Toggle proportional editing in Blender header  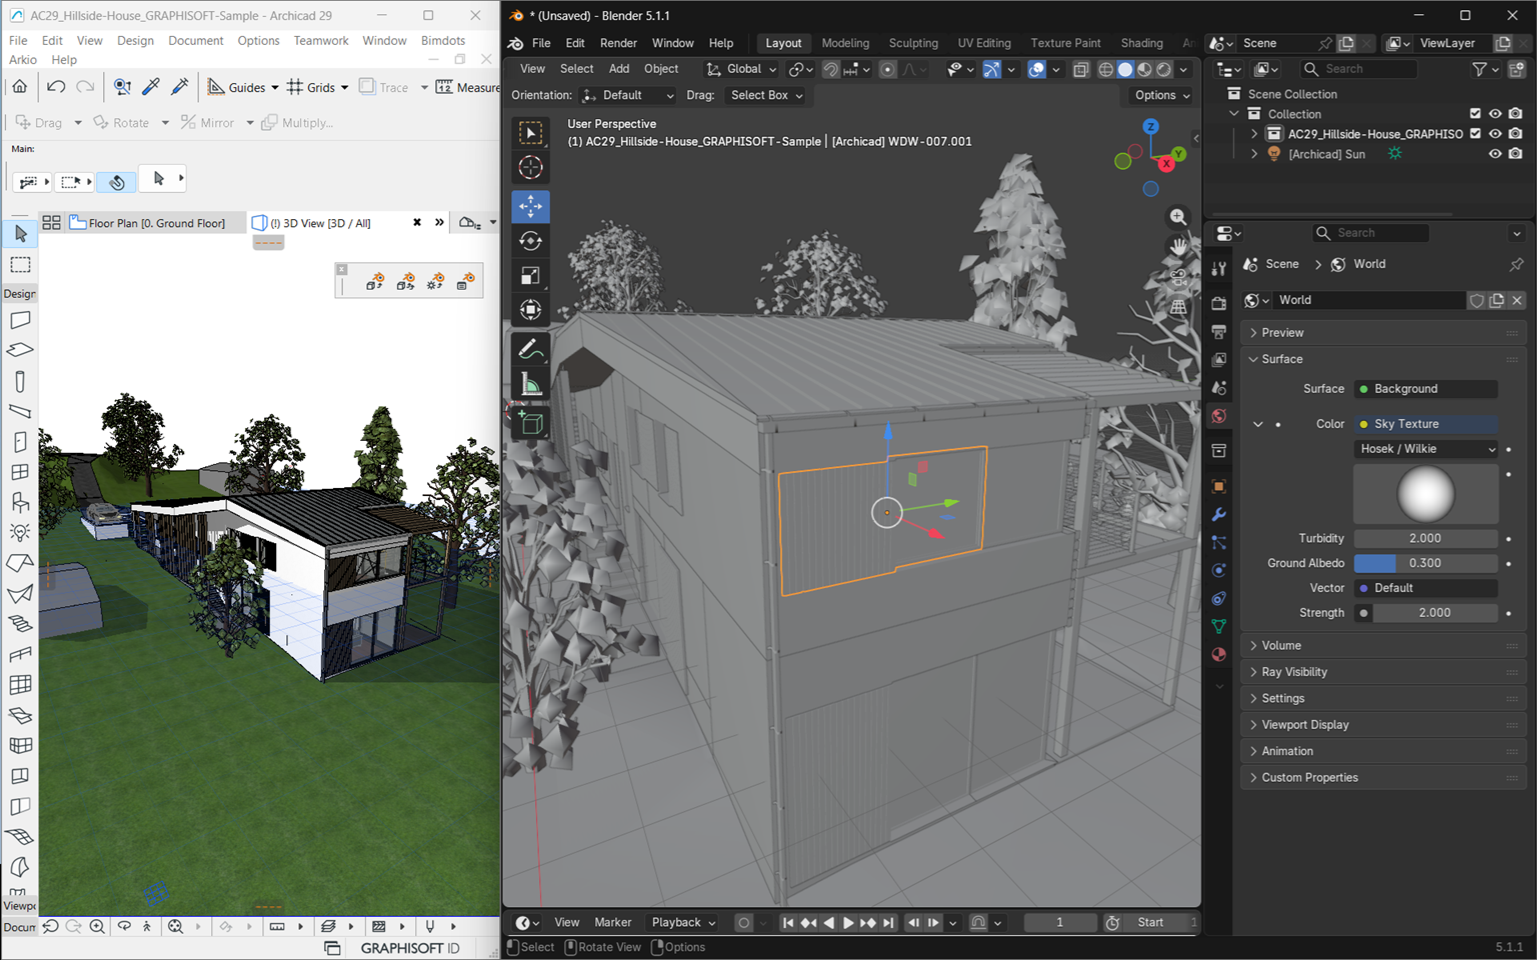pyautogui.click(x=888, y=69)
